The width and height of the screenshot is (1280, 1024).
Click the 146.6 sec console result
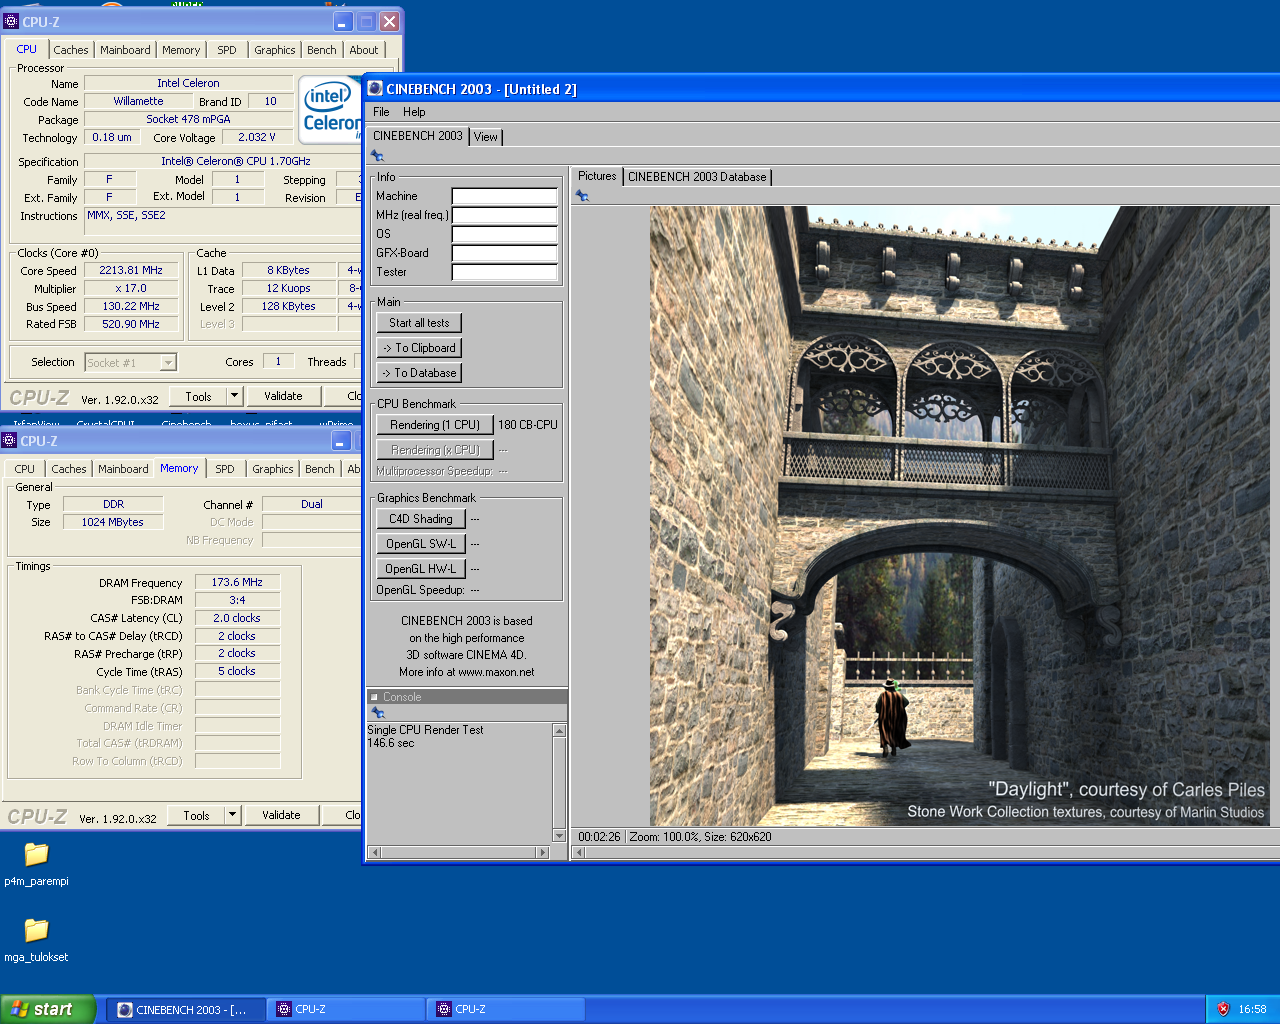coord(391,743)
